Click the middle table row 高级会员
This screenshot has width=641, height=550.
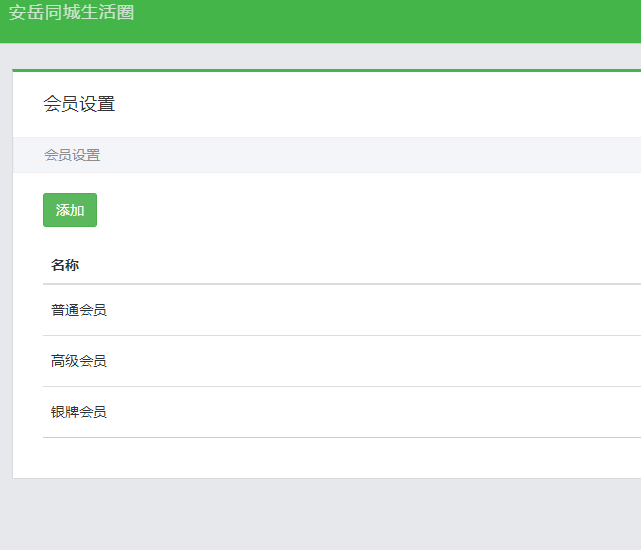tap(340, 361)
